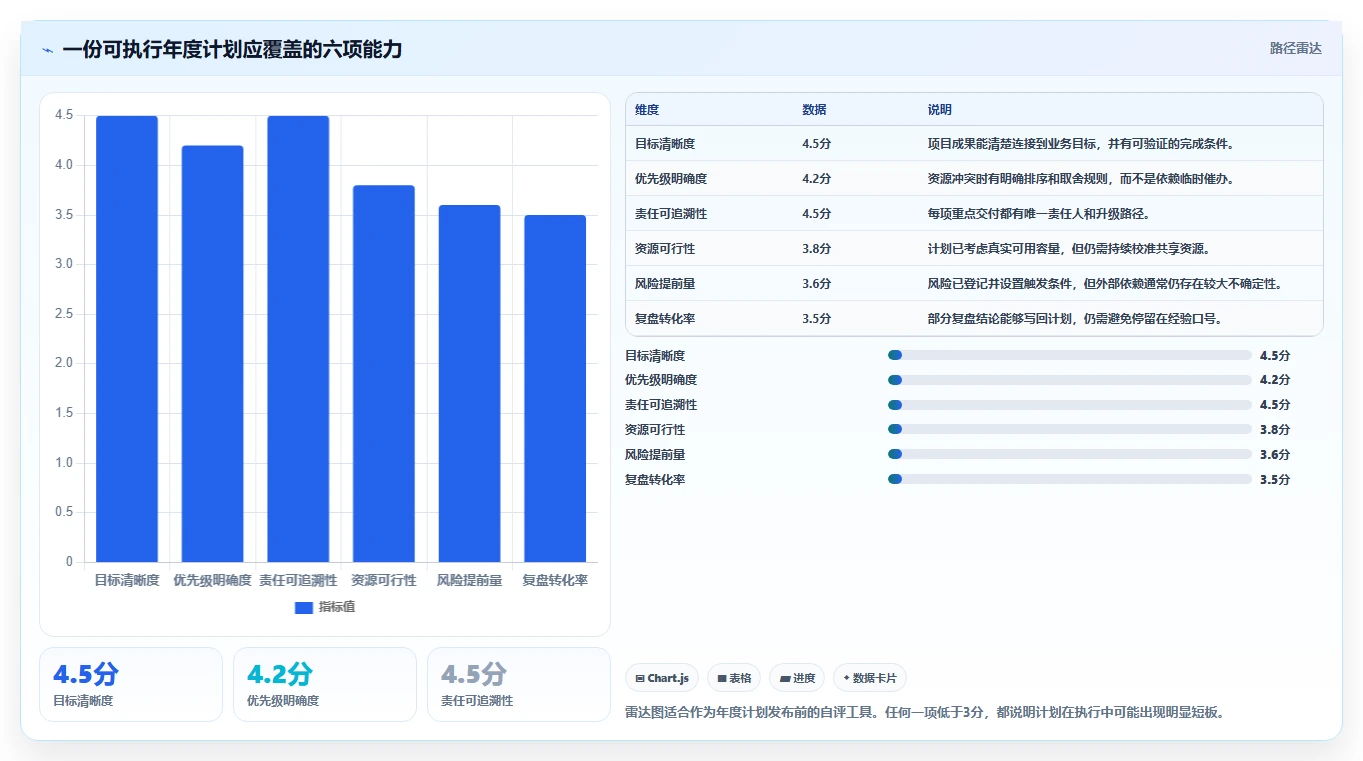Toggle the 指标值 legend swatch under the chart
The width and height of the screenshot is (1363, 761).
[x=304, y=607]
